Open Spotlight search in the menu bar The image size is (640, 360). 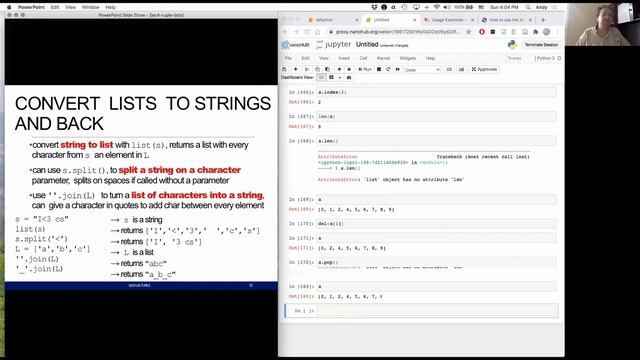(x=528, y=7)
